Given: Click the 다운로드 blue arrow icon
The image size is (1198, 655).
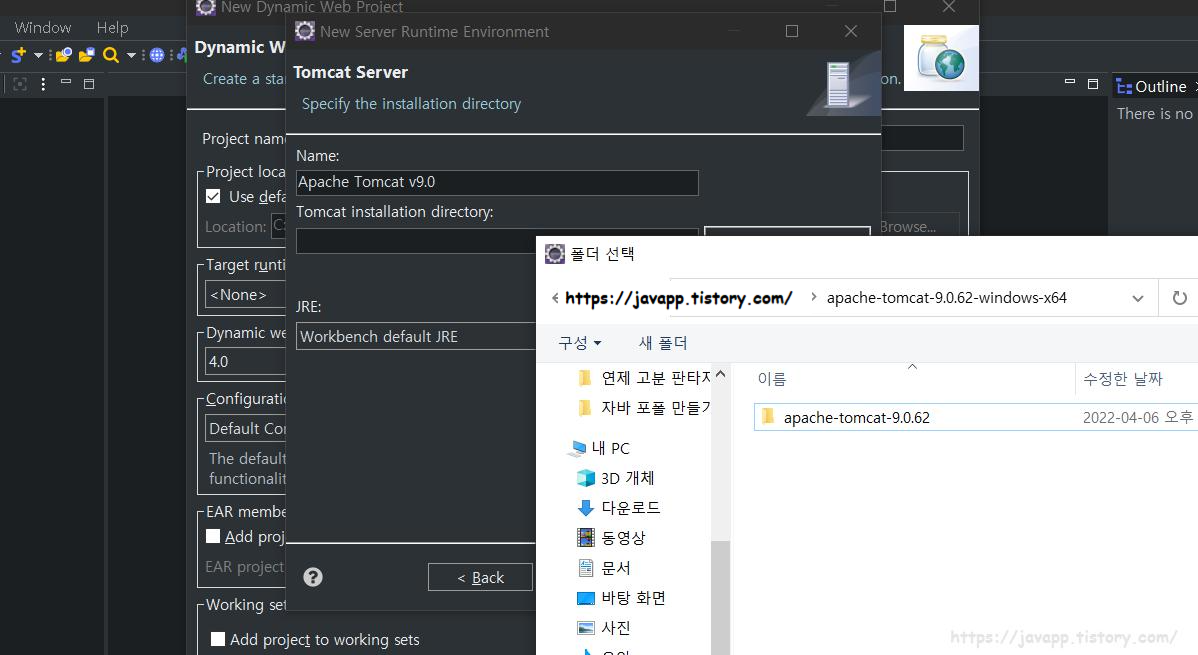Looking at the screenshot, I should (x=586, y=507).
